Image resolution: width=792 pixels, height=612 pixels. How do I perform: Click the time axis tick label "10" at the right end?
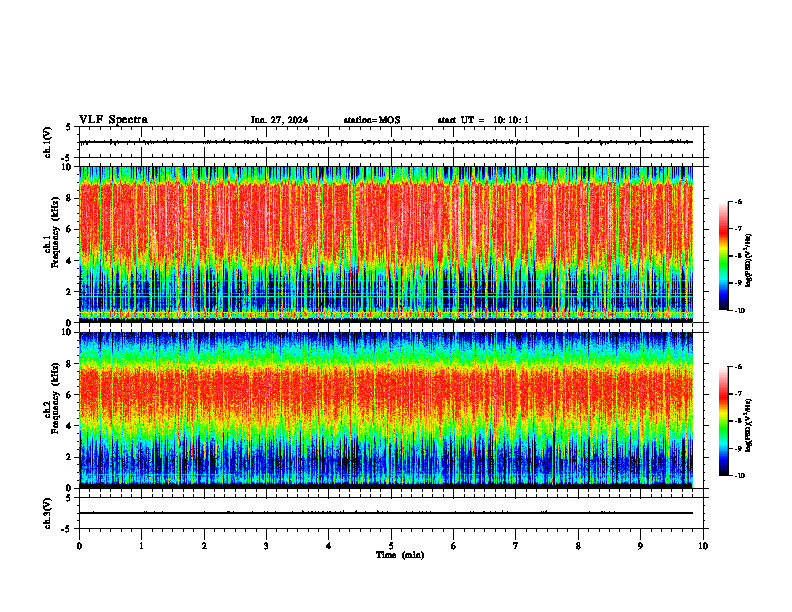[703, 546]
